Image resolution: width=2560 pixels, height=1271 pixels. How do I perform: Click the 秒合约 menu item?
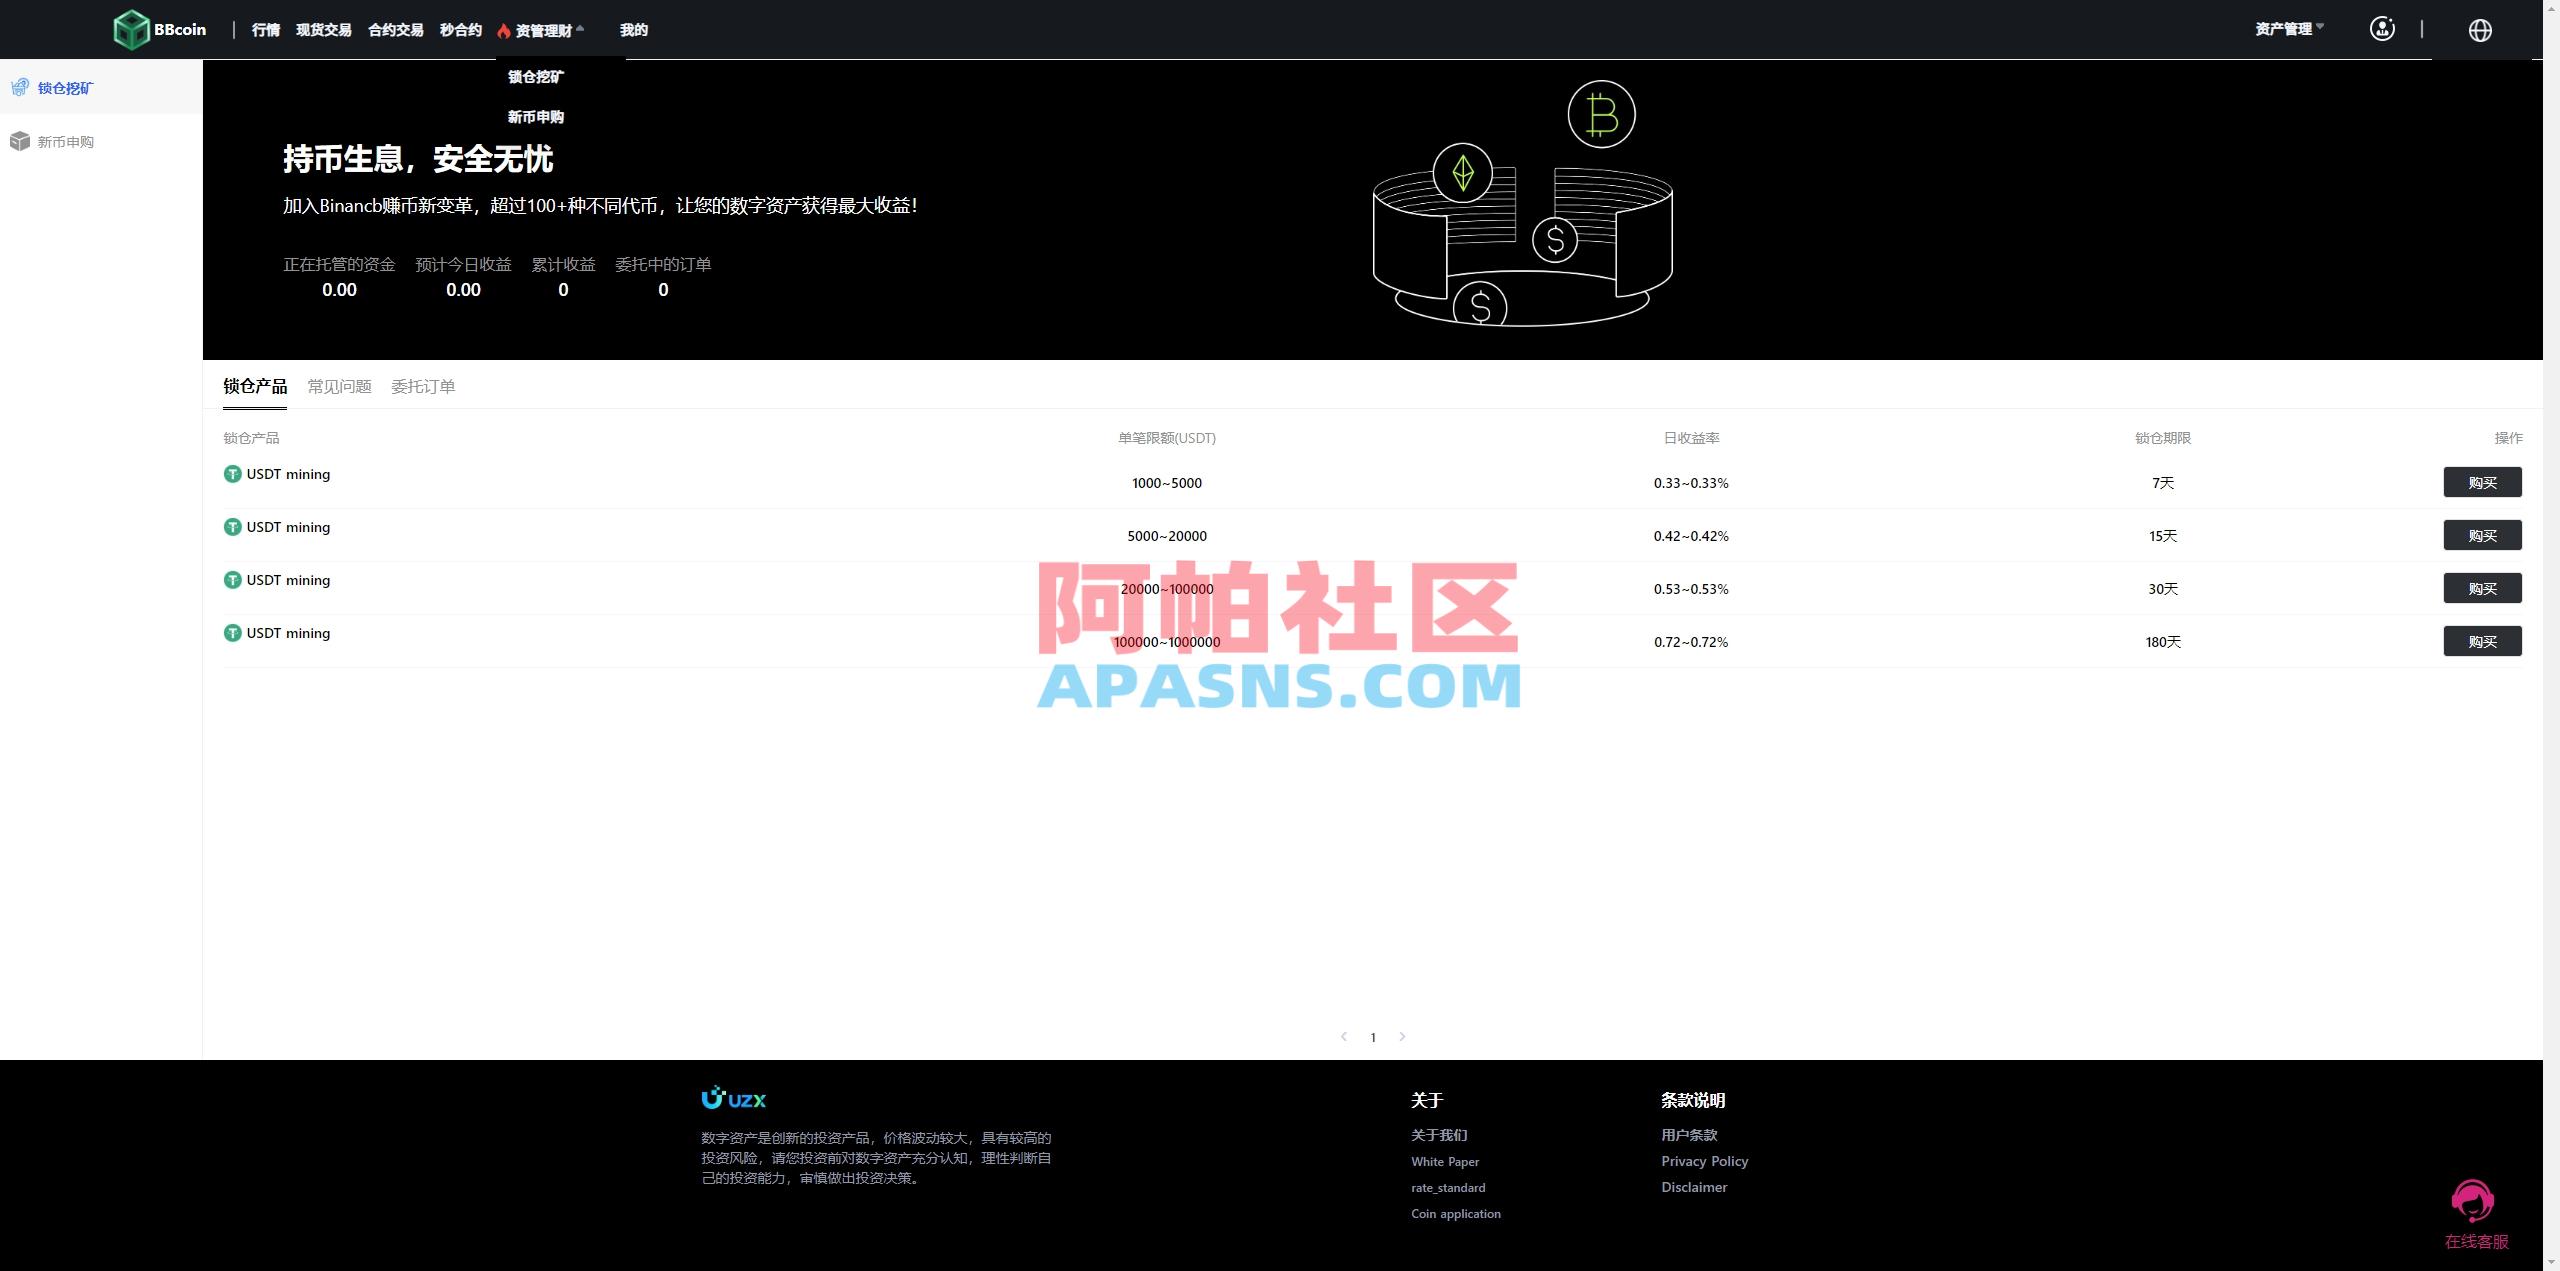459,29
